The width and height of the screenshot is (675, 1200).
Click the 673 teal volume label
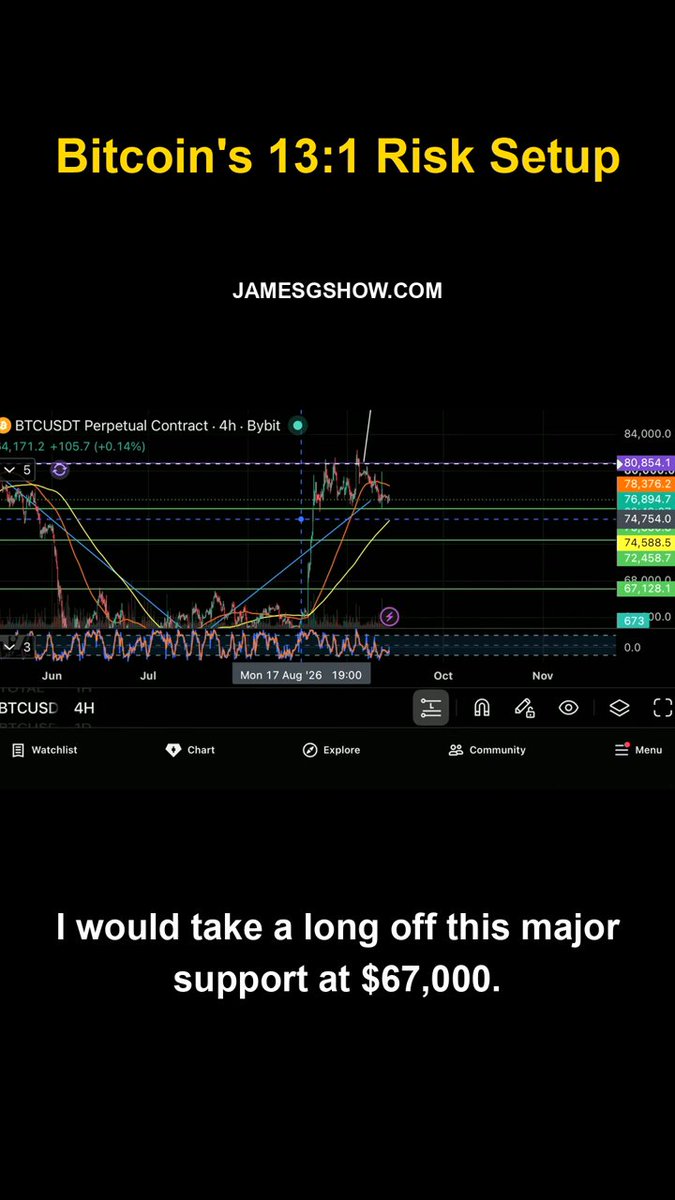pyautogui.click(x=634, y=621)
